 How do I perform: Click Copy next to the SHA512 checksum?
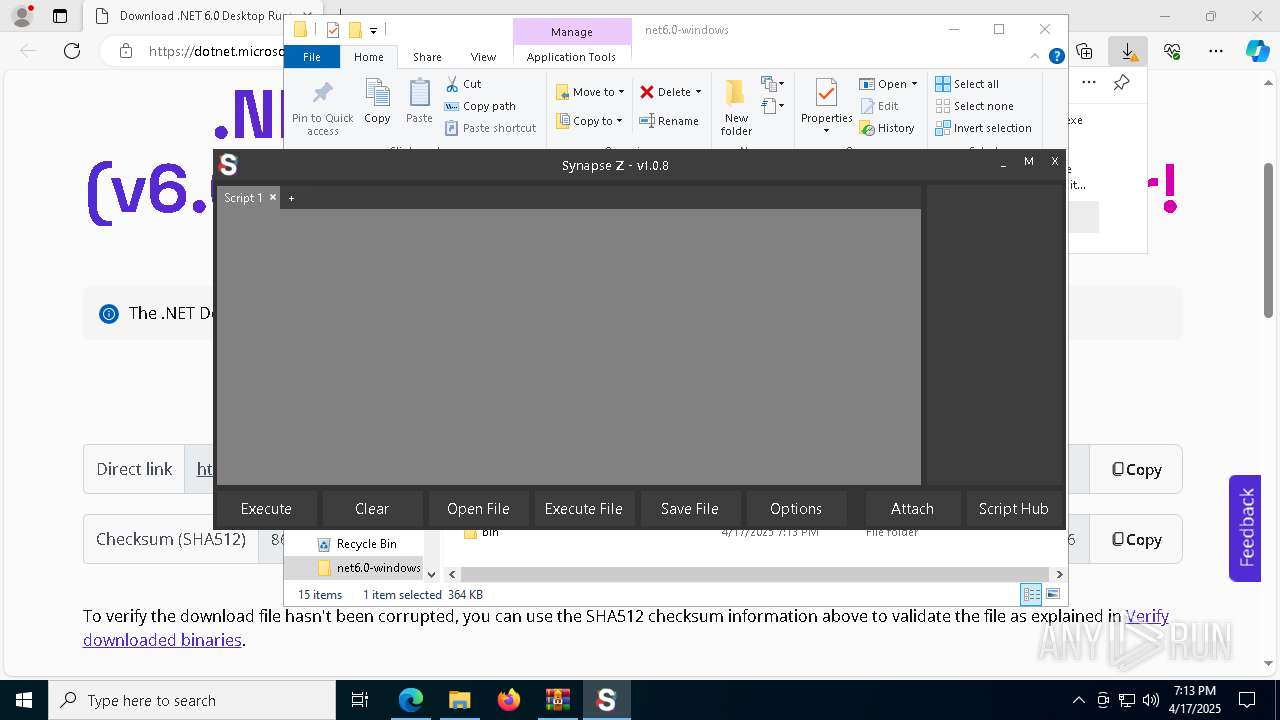[1136, 539]
